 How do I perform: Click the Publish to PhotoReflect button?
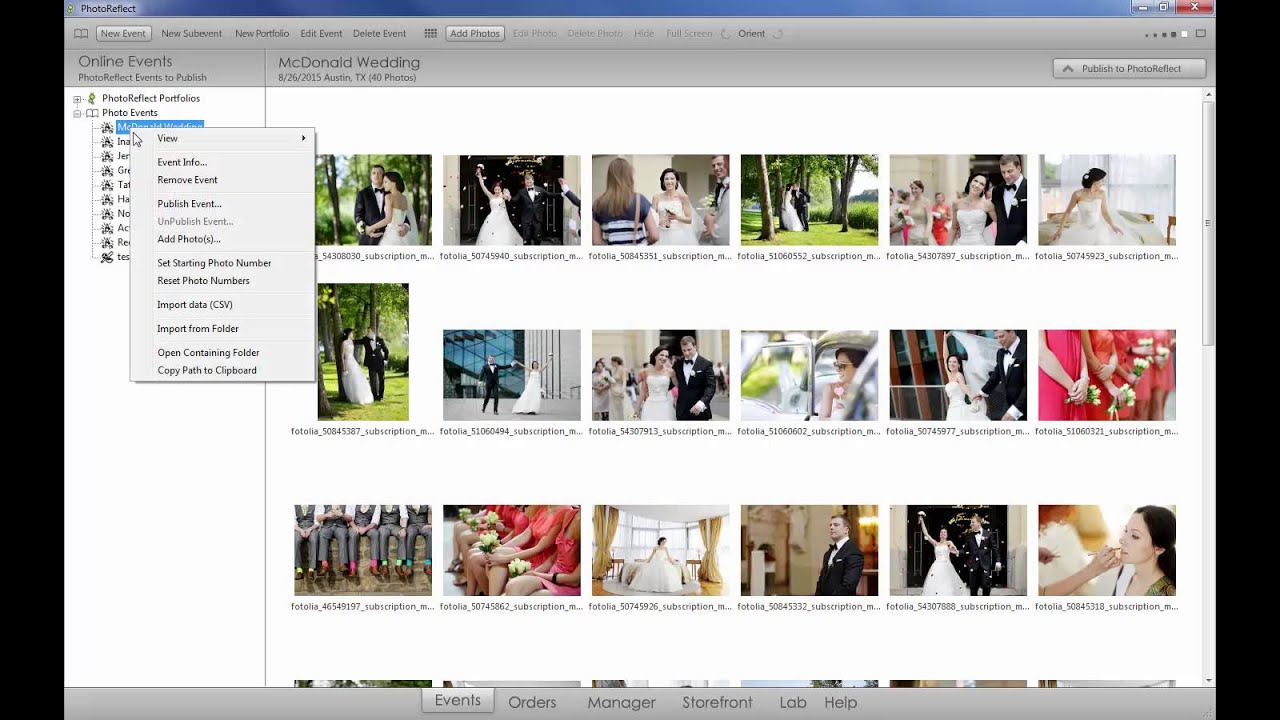1129,69
